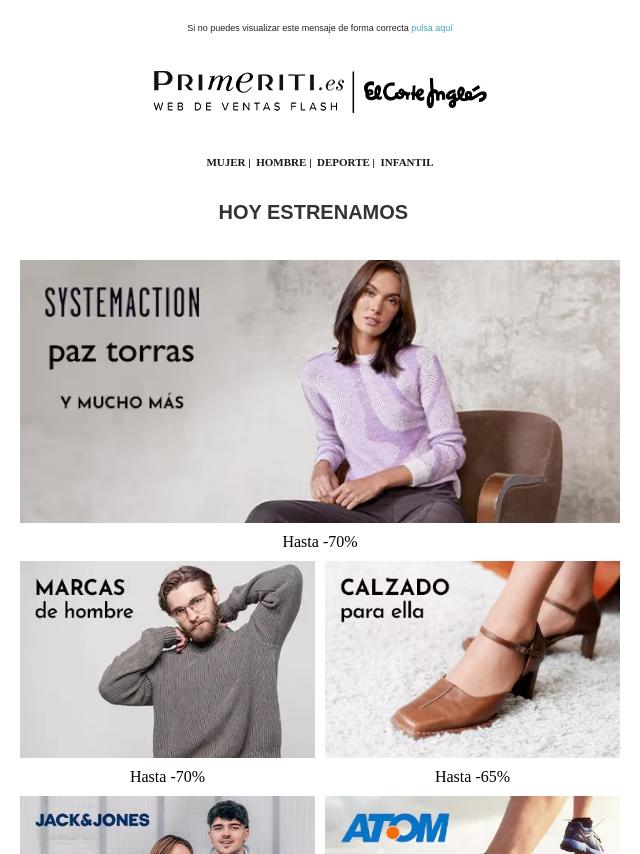The height and width of the screenshot is (854, 640).
Task: Open the 'pulsa aquí' link
Action: point(431,28)
